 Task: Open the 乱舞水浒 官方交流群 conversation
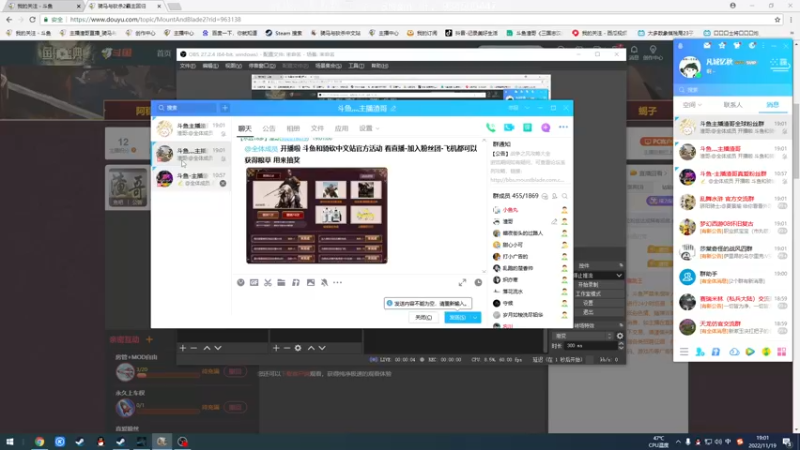point(733,202)
